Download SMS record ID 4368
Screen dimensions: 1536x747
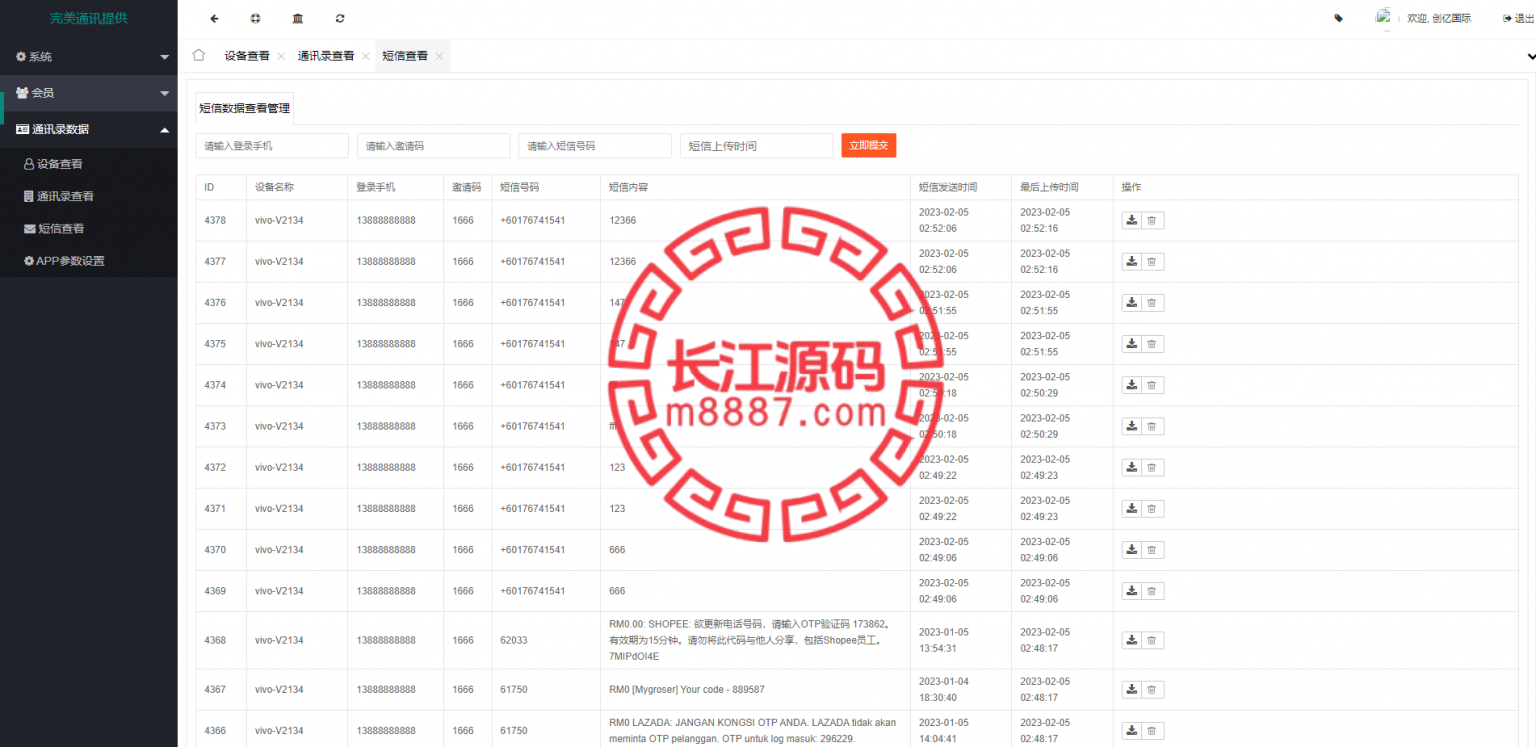(x=1132, y=640)
